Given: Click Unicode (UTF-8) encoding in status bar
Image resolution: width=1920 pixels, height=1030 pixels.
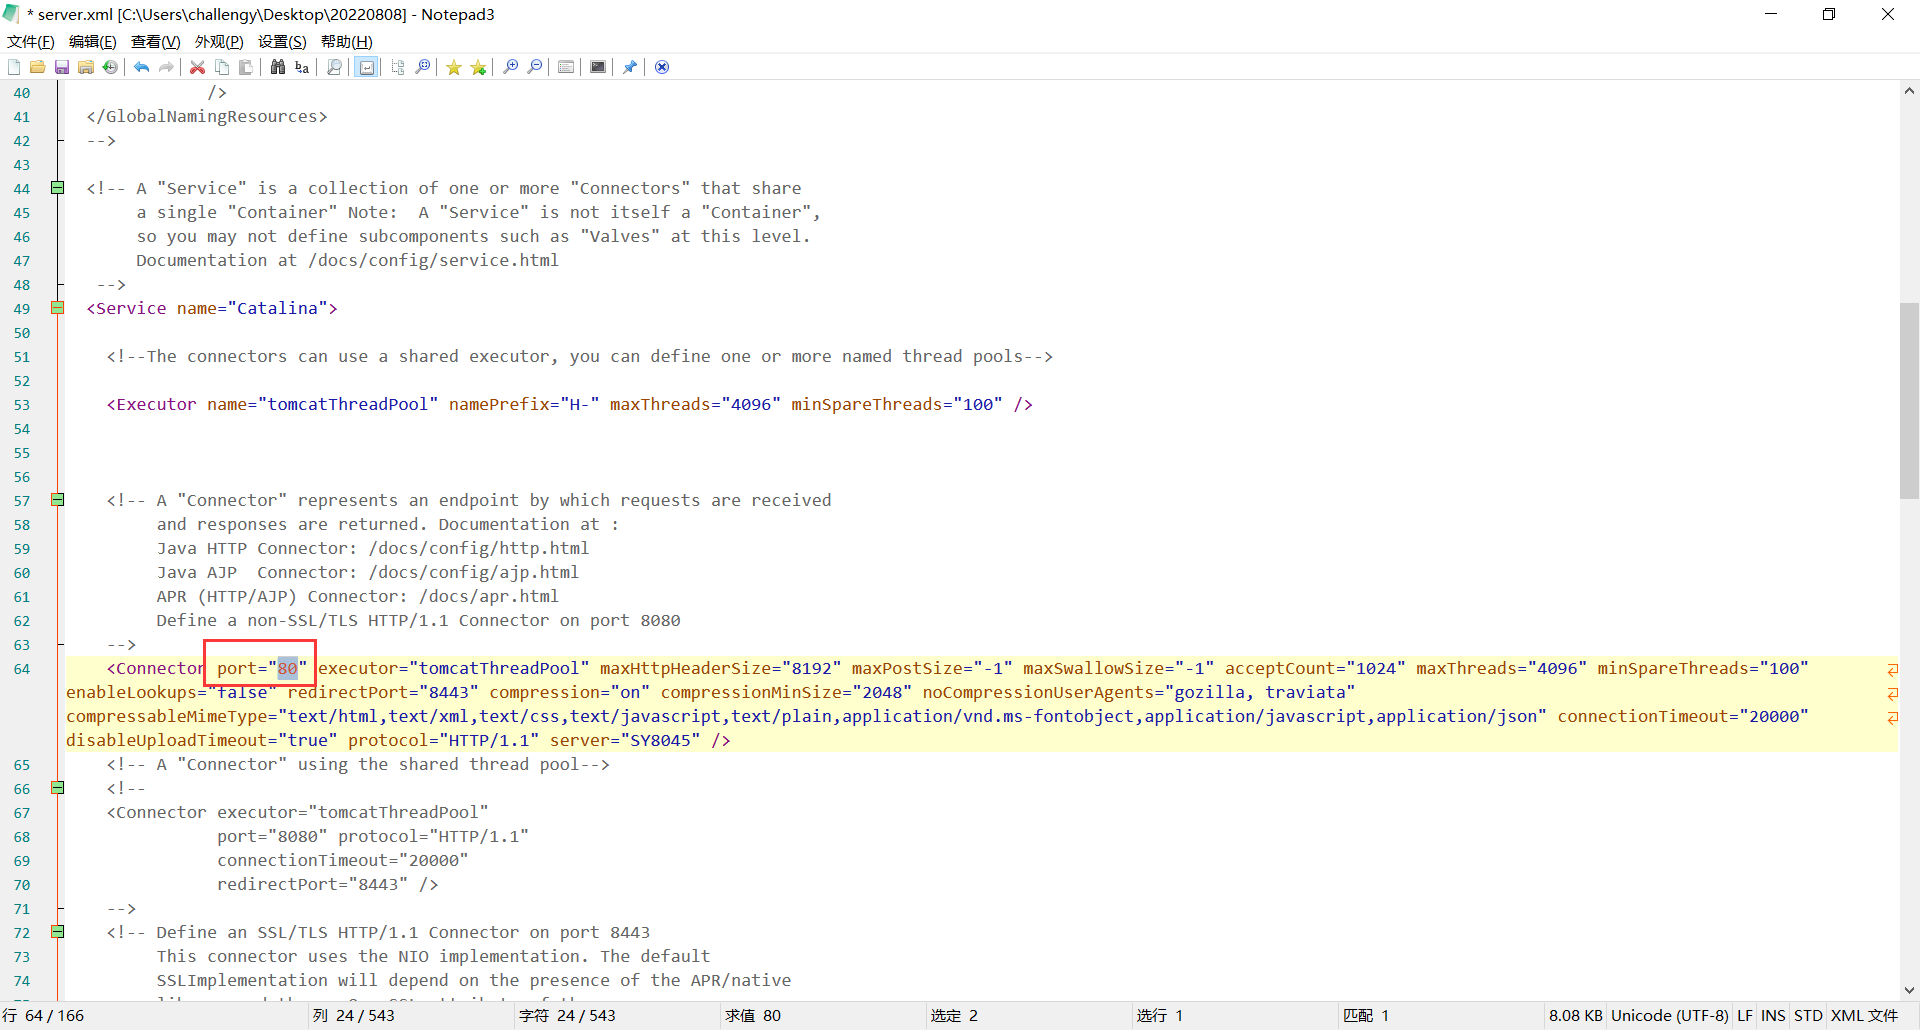Looking at the screenshot, I should pos(1669,1016).
